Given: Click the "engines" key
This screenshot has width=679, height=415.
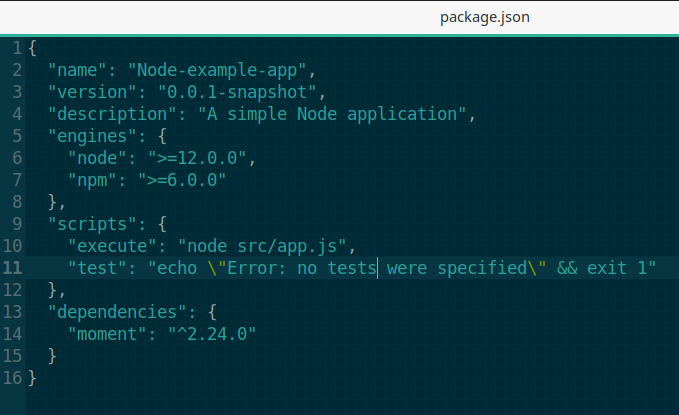Looking at the screenshot, I should 95,136.
